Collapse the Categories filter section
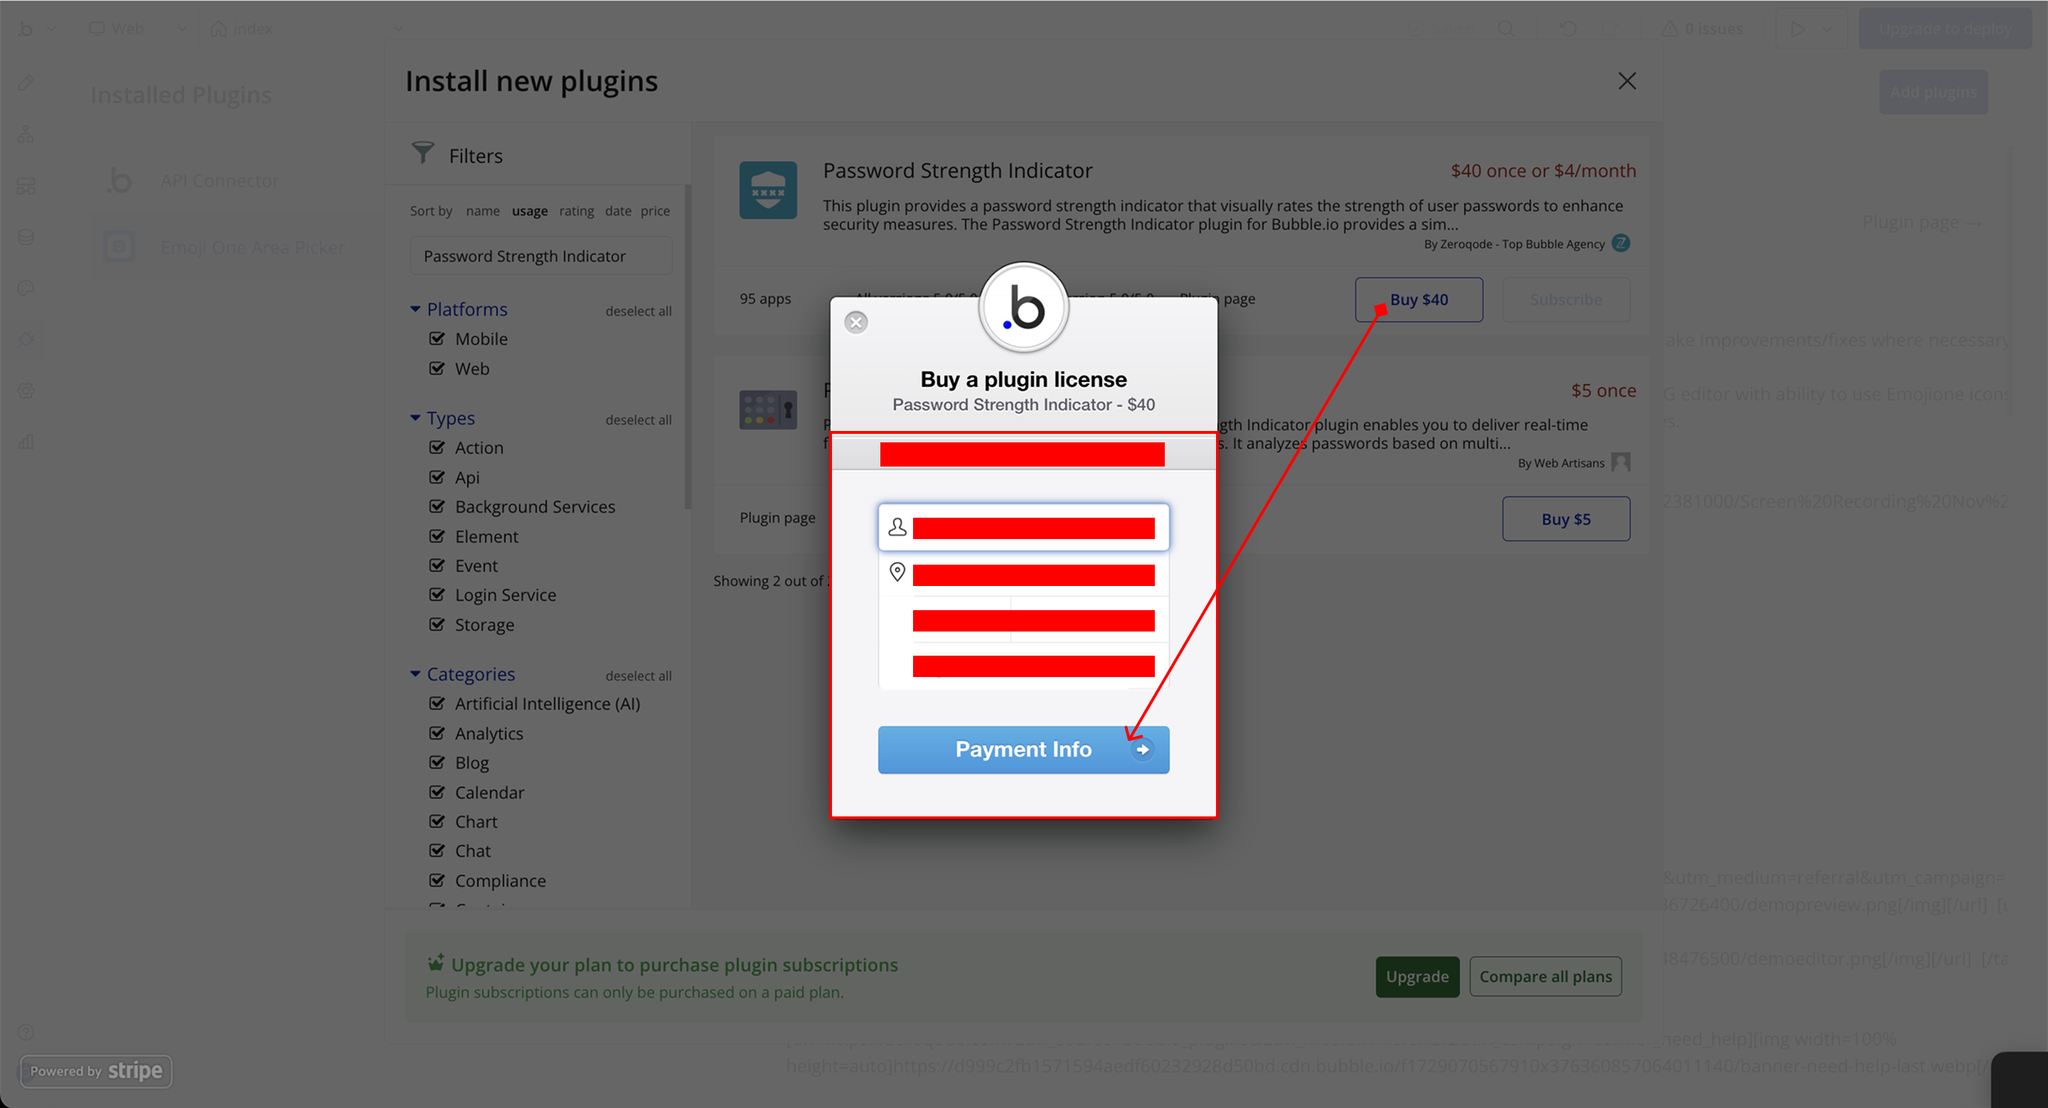The height and width of the screenshot is (1108, 2048). (415, 674)
